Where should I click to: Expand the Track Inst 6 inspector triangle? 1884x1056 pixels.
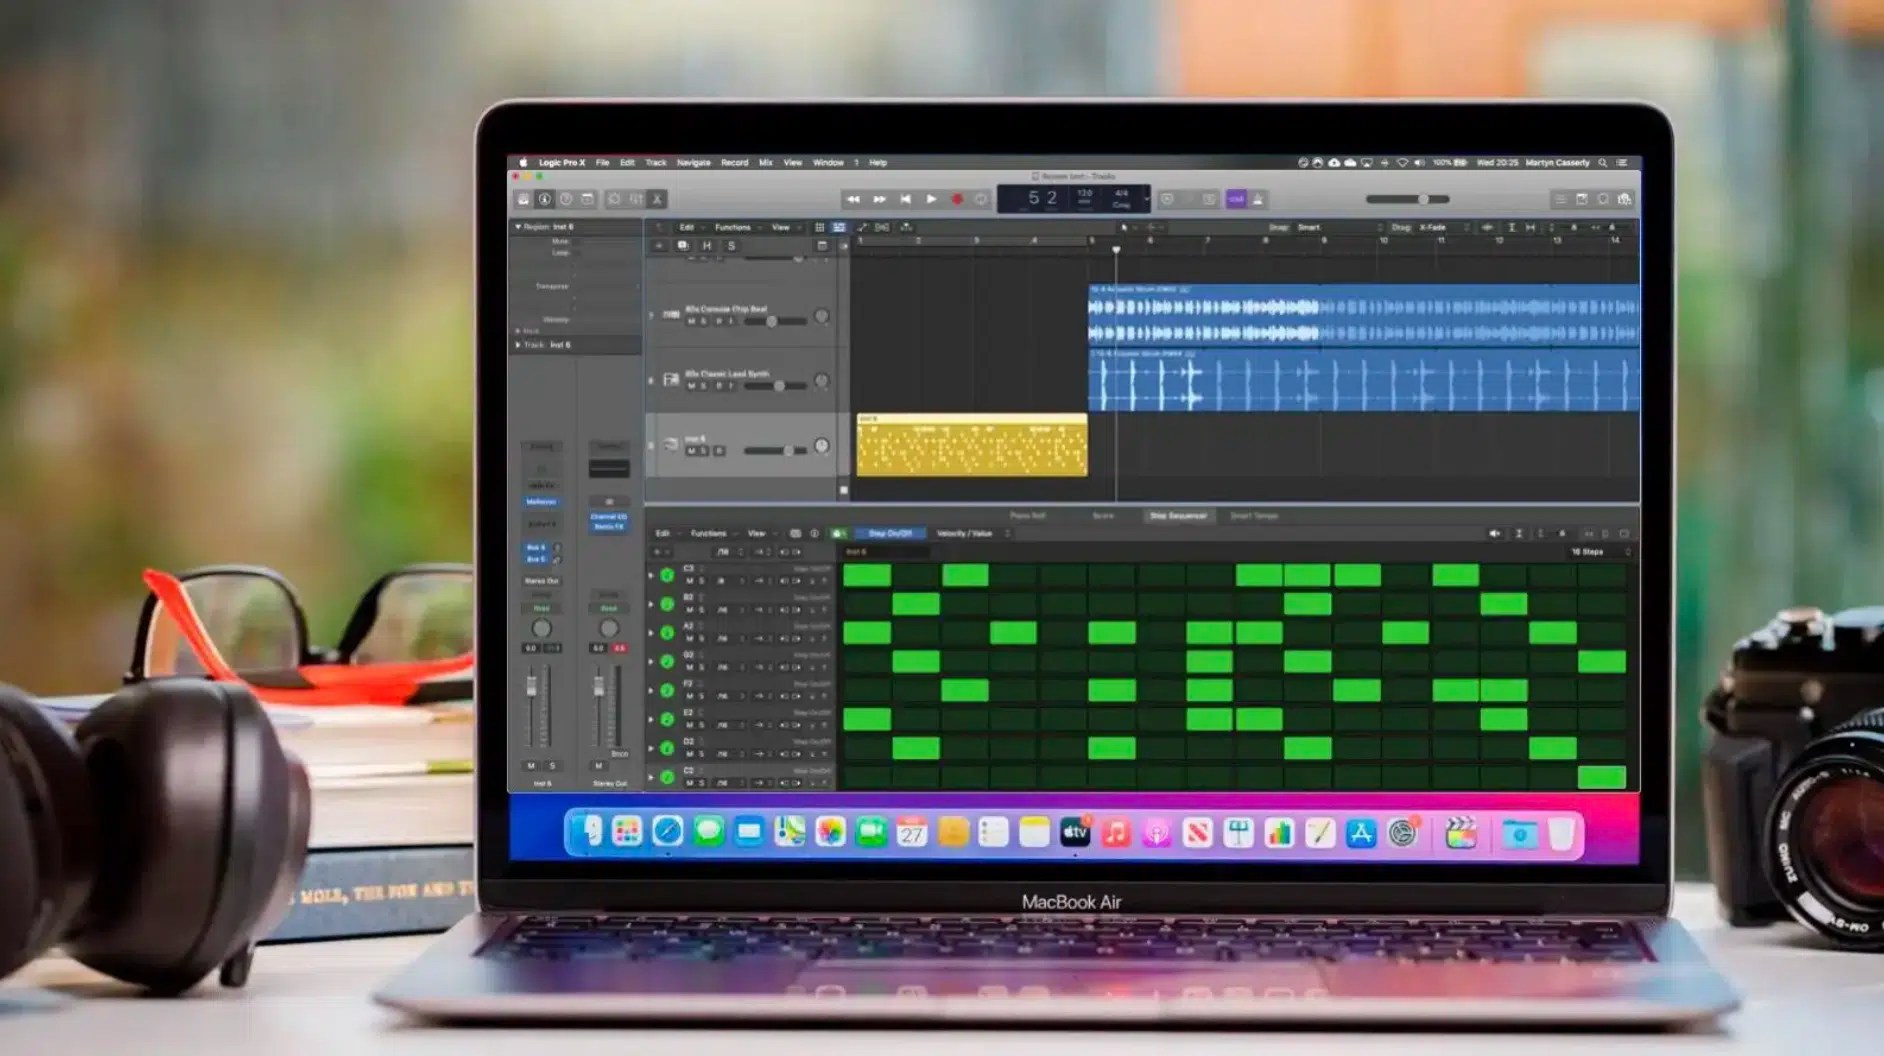(x=518, y=344)
